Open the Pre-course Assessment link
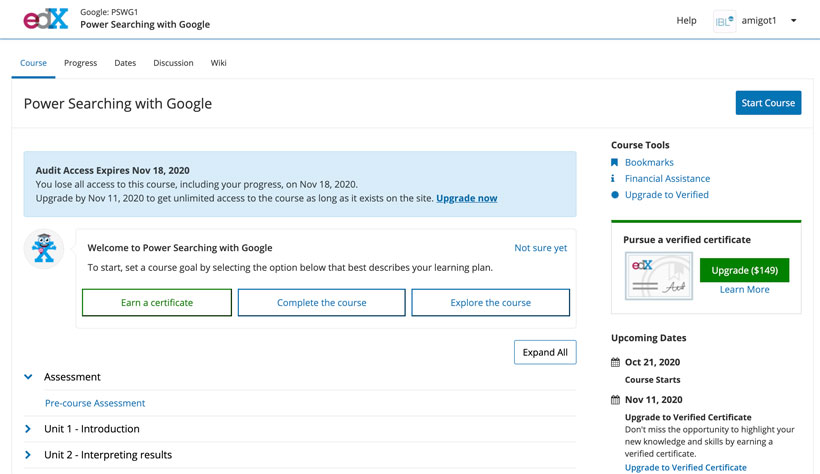This screenshot has width=820, height=474. pyautogui.click(x=95, y=403)
